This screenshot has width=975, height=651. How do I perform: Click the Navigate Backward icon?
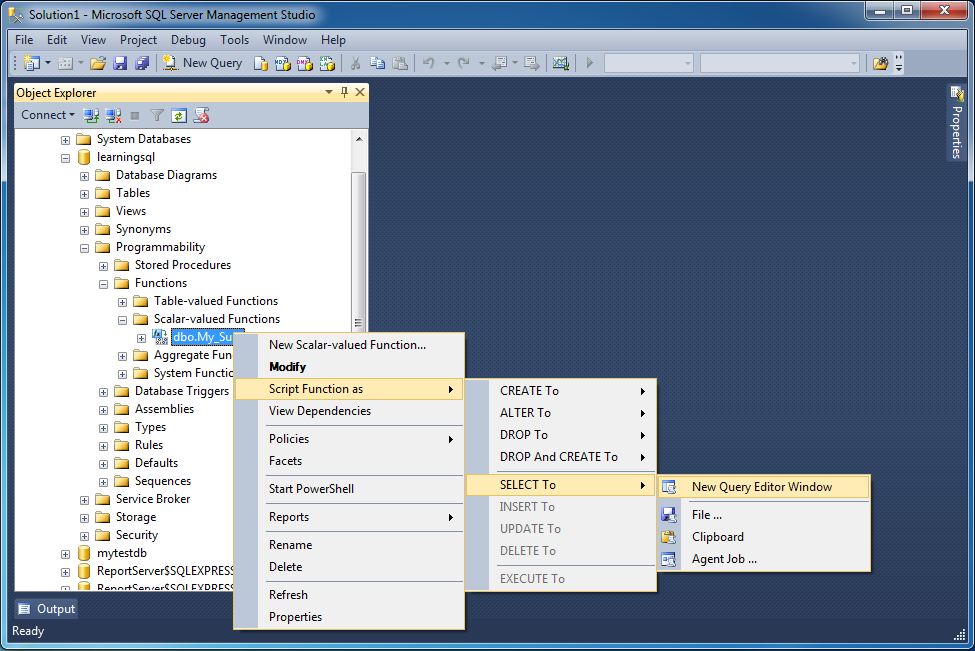click(x=499, y=63)
